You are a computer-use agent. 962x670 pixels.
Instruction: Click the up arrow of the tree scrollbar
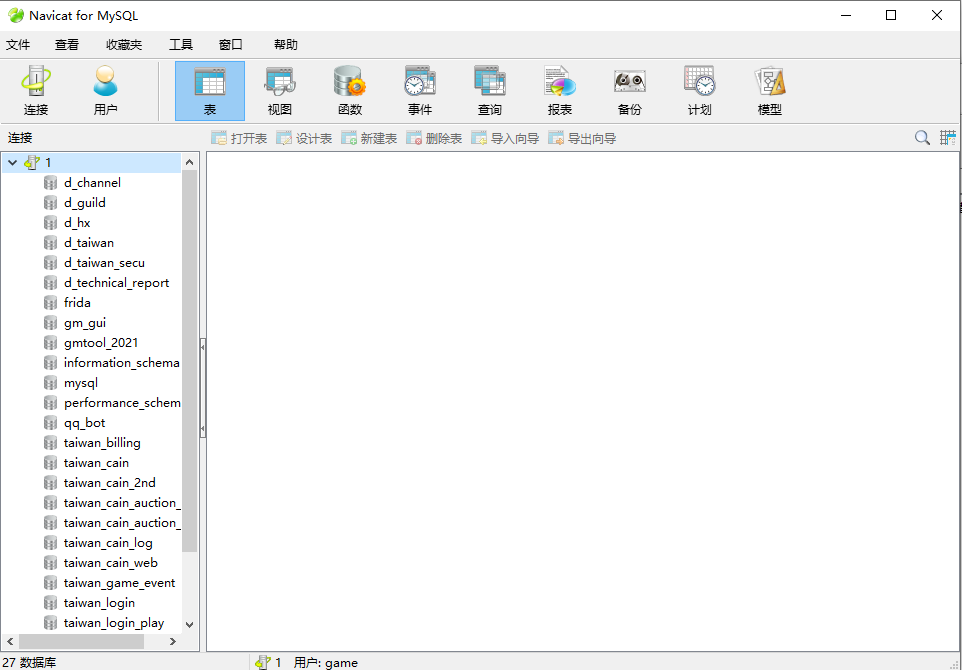click(x=189, y=162)
